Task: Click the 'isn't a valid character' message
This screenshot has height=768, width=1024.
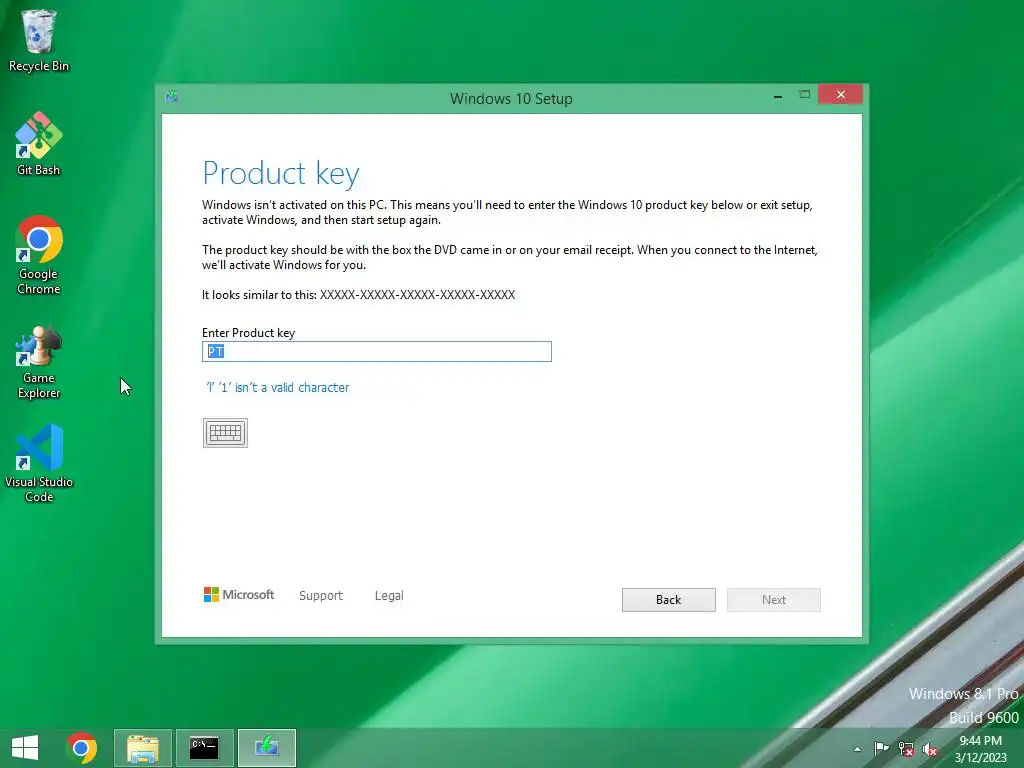Action: (278, 387)
